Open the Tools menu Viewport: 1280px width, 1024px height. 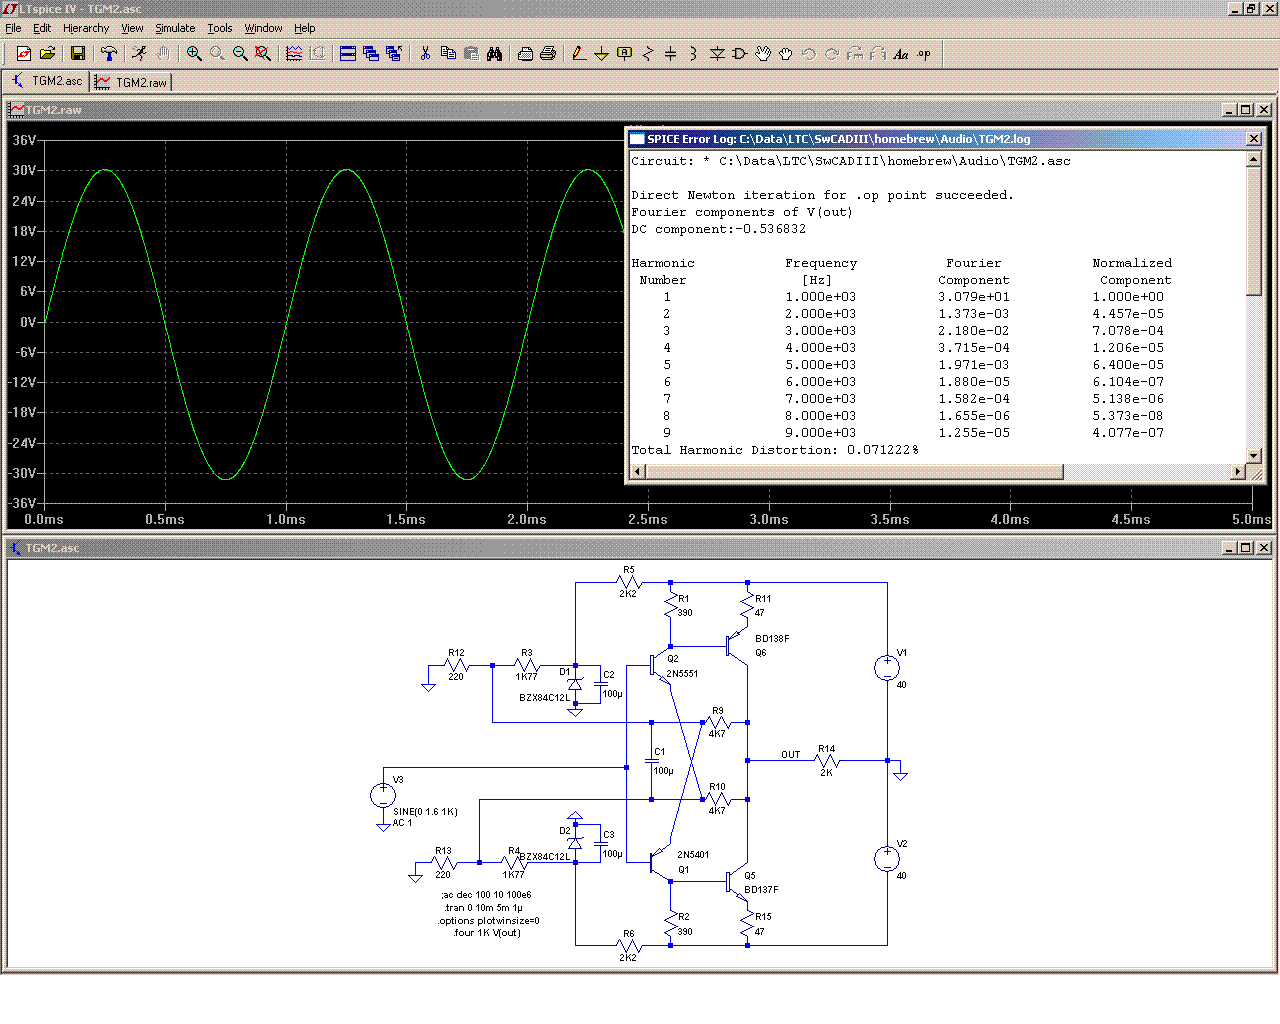point(220,28)
